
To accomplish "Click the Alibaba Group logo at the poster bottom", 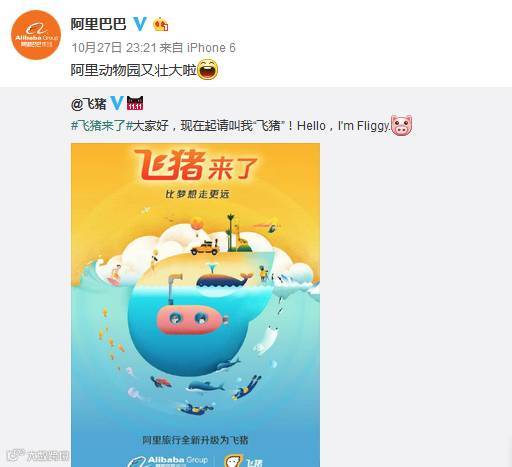I will pos(168,461).
